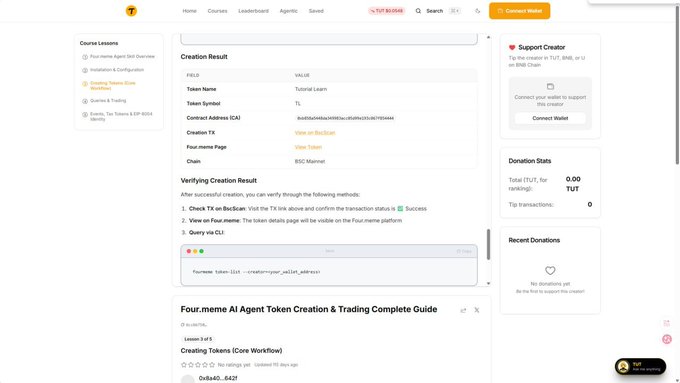The image size is (680, 383).
Task: Click the Tutorial Learn token name value
Action: (x=311, y=89)
